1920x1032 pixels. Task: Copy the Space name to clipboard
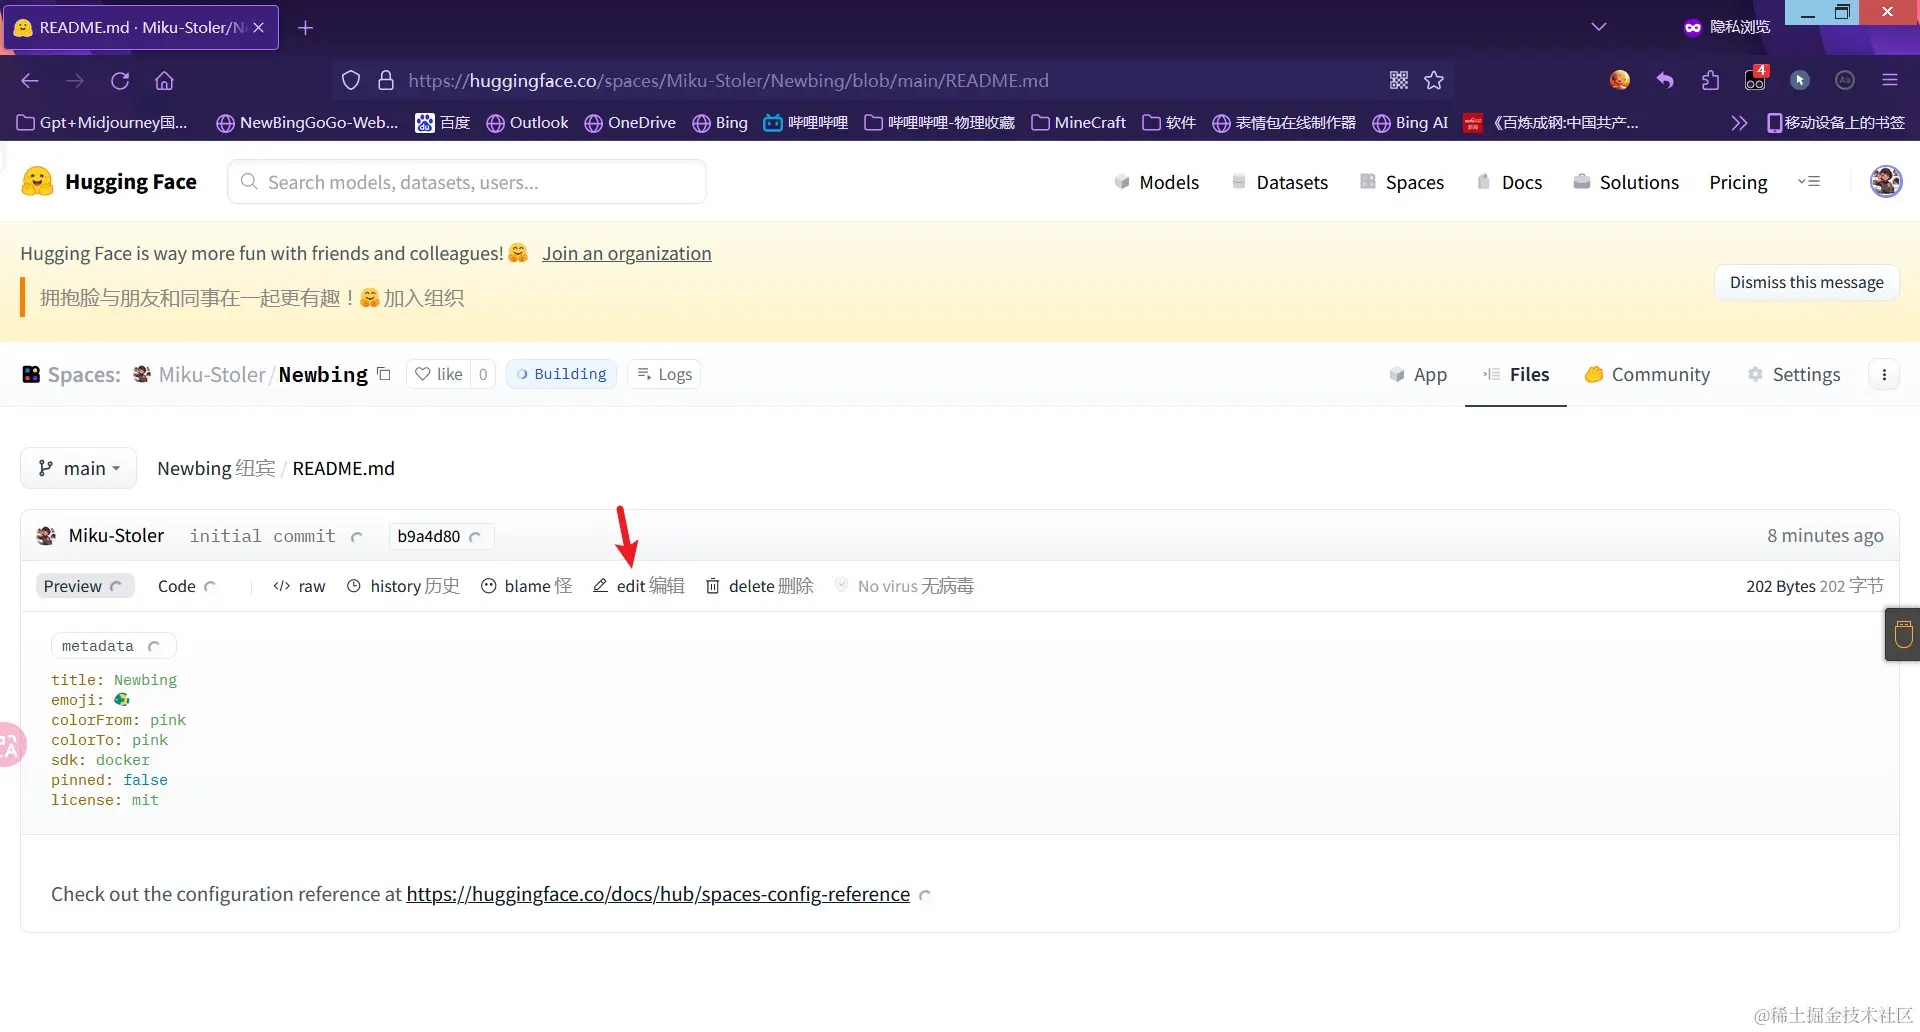pyautogui.click(x=384, y=374)
